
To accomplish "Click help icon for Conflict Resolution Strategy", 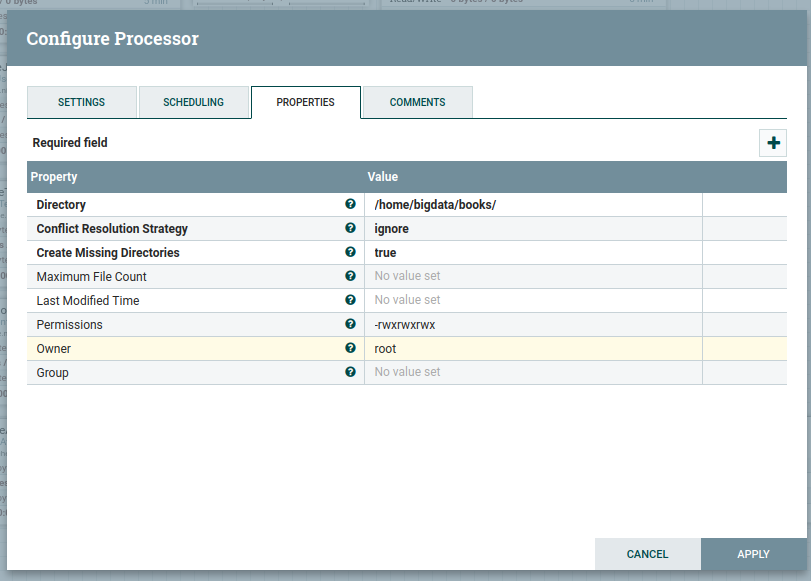I will pos(350,228).
